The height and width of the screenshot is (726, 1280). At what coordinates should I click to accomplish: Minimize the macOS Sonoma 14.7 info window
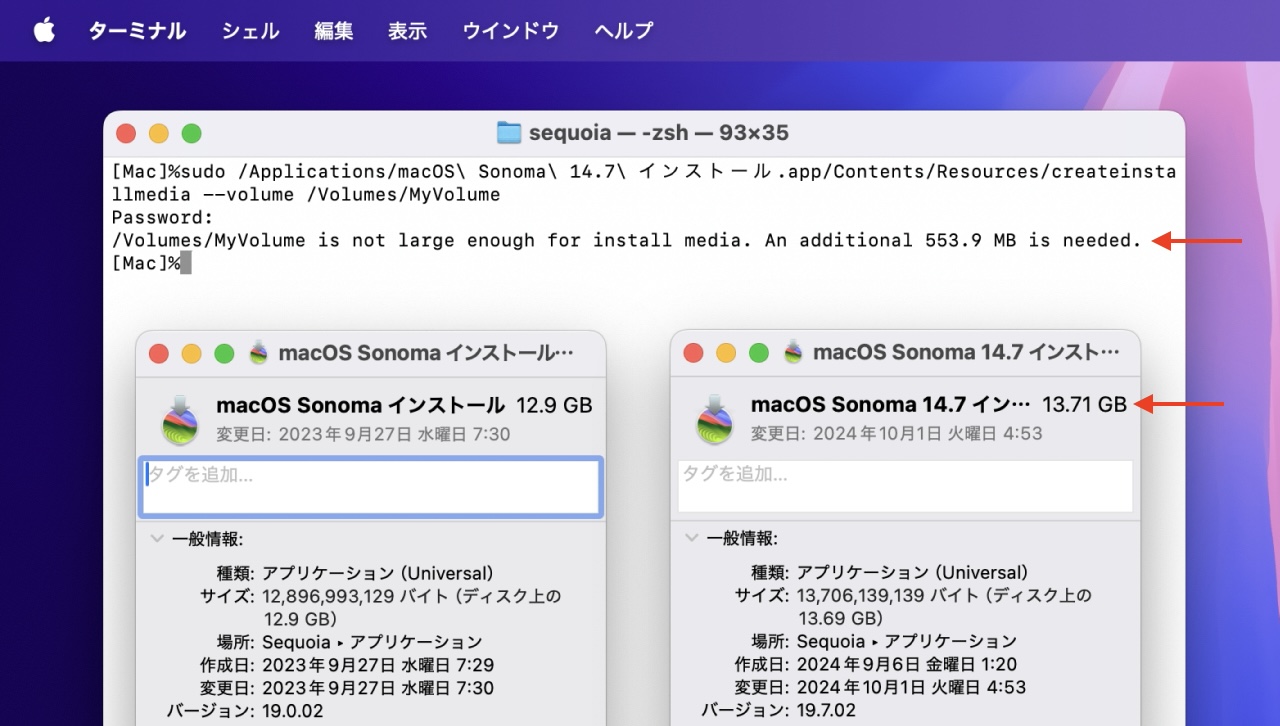point(726,353)
